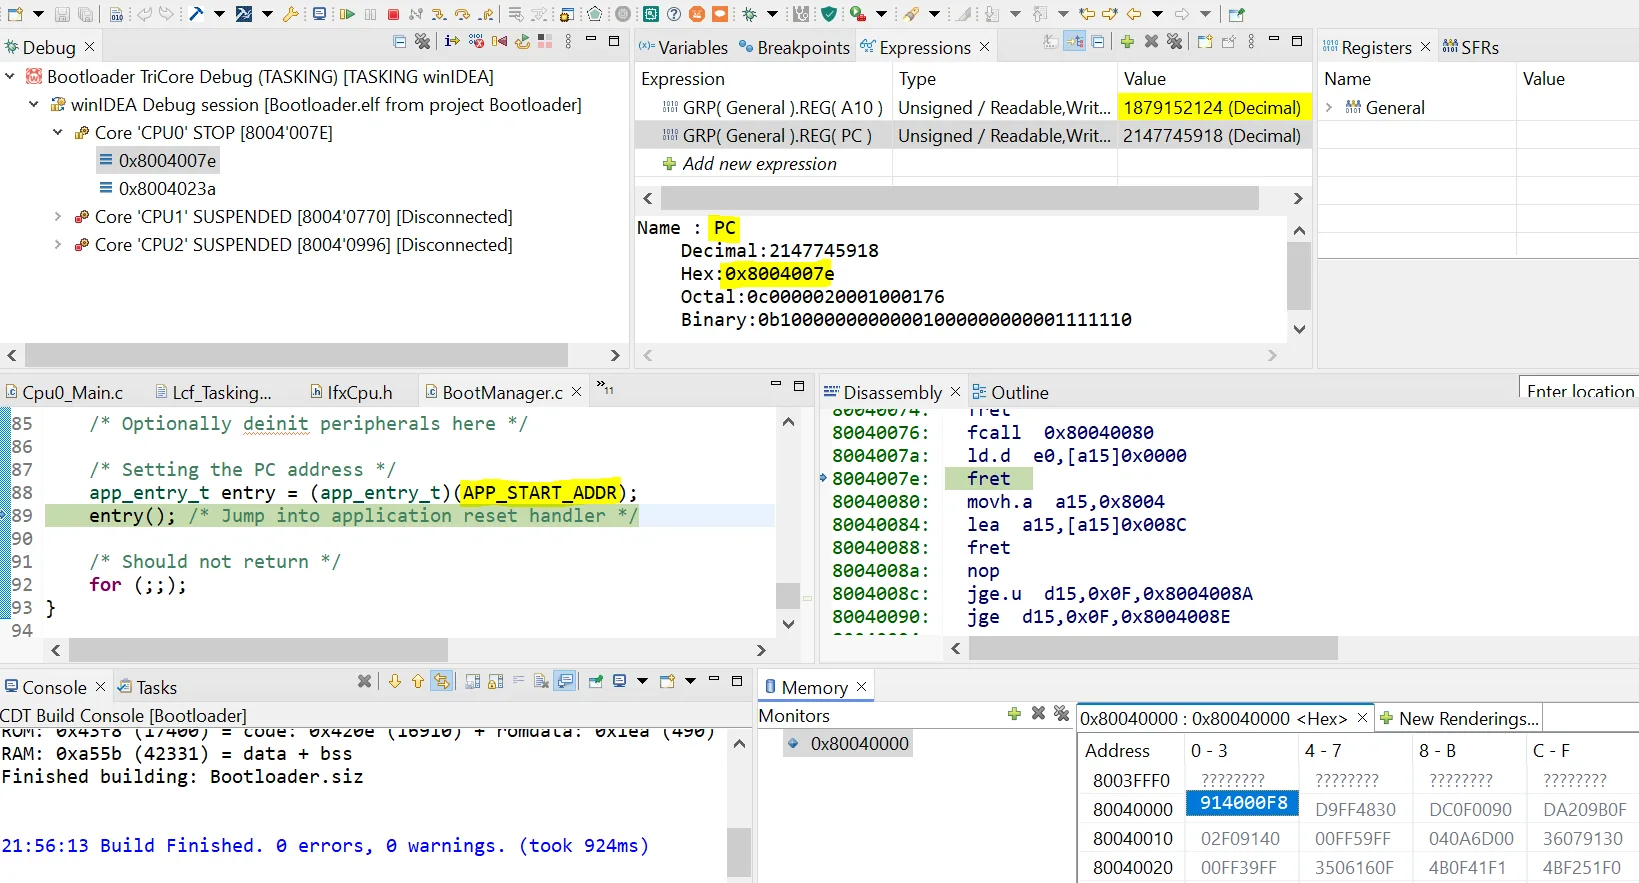Image resolution: width=1639 pixels, height=883 pixels.
Task: Switch to the Breakpoints tab
Action: tap(802, 48)
